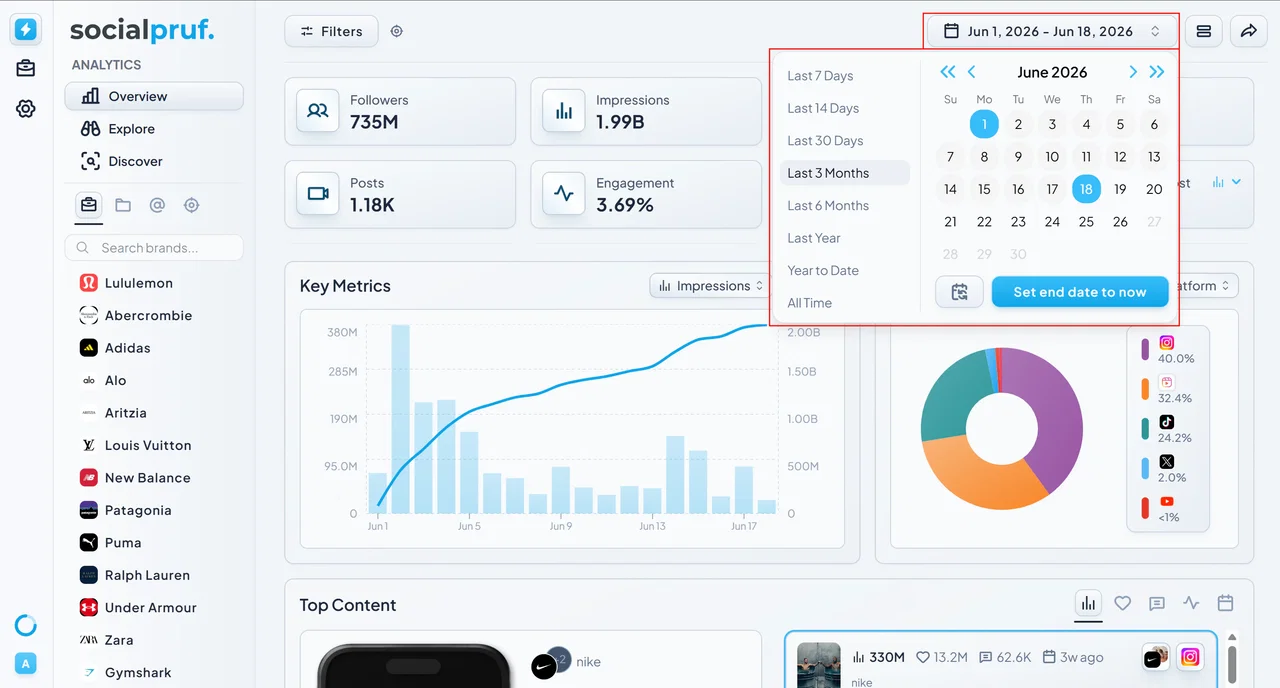The width and height of the screenshot is (1280, 688).
Task: Select June 18 in calendar
Action: [x=1086, y=189]
